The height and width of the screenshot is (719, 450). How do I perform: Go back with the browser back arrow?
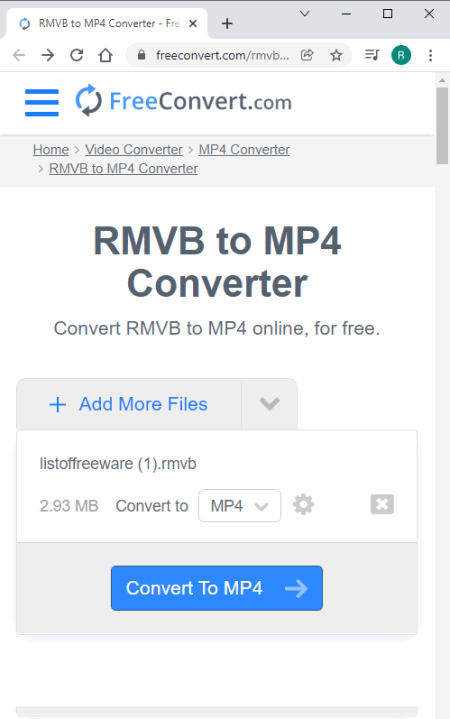(x=19, y=55)
